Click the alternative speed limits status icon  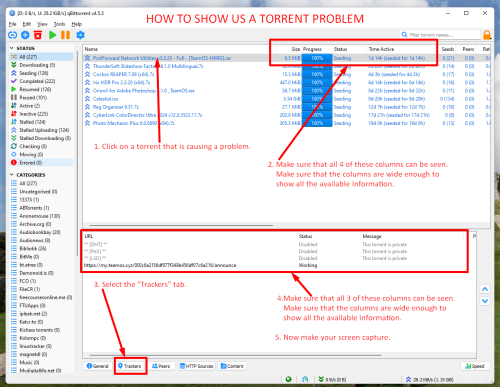pos(305,379)
